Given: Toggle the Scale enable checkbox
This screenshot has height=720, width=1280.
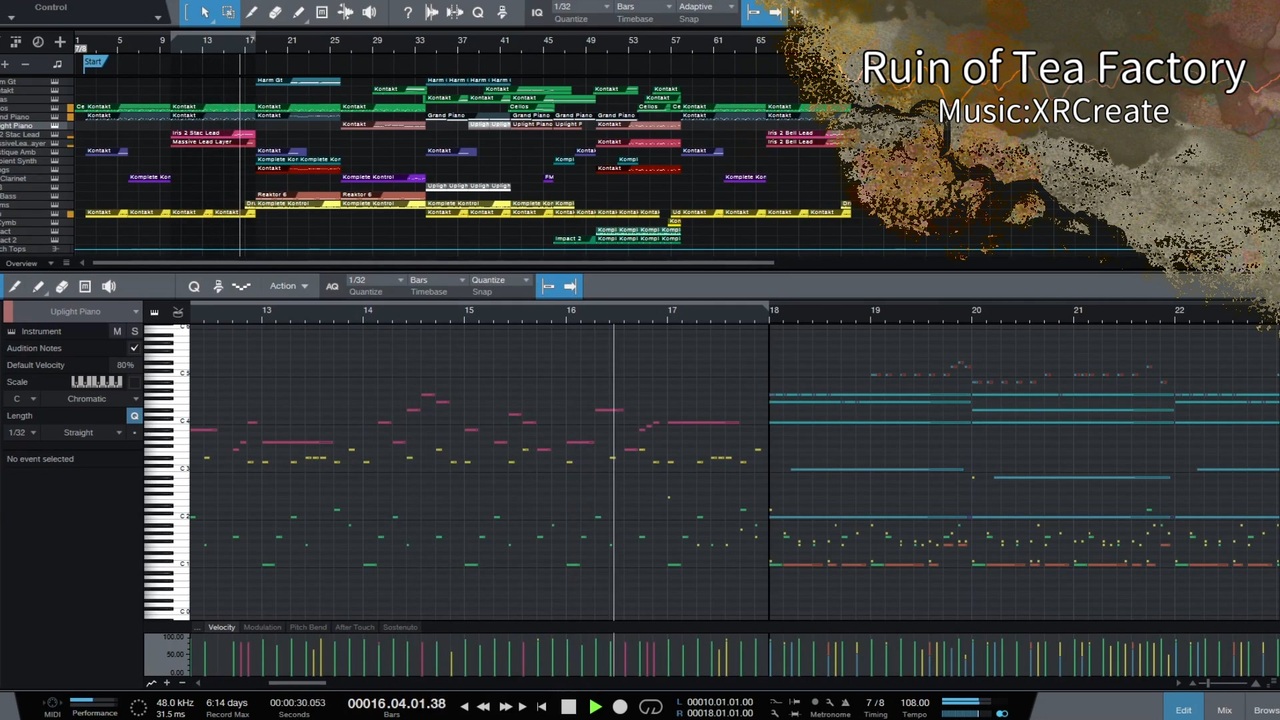Looking at the screenshot, I should tap(135, 382).
